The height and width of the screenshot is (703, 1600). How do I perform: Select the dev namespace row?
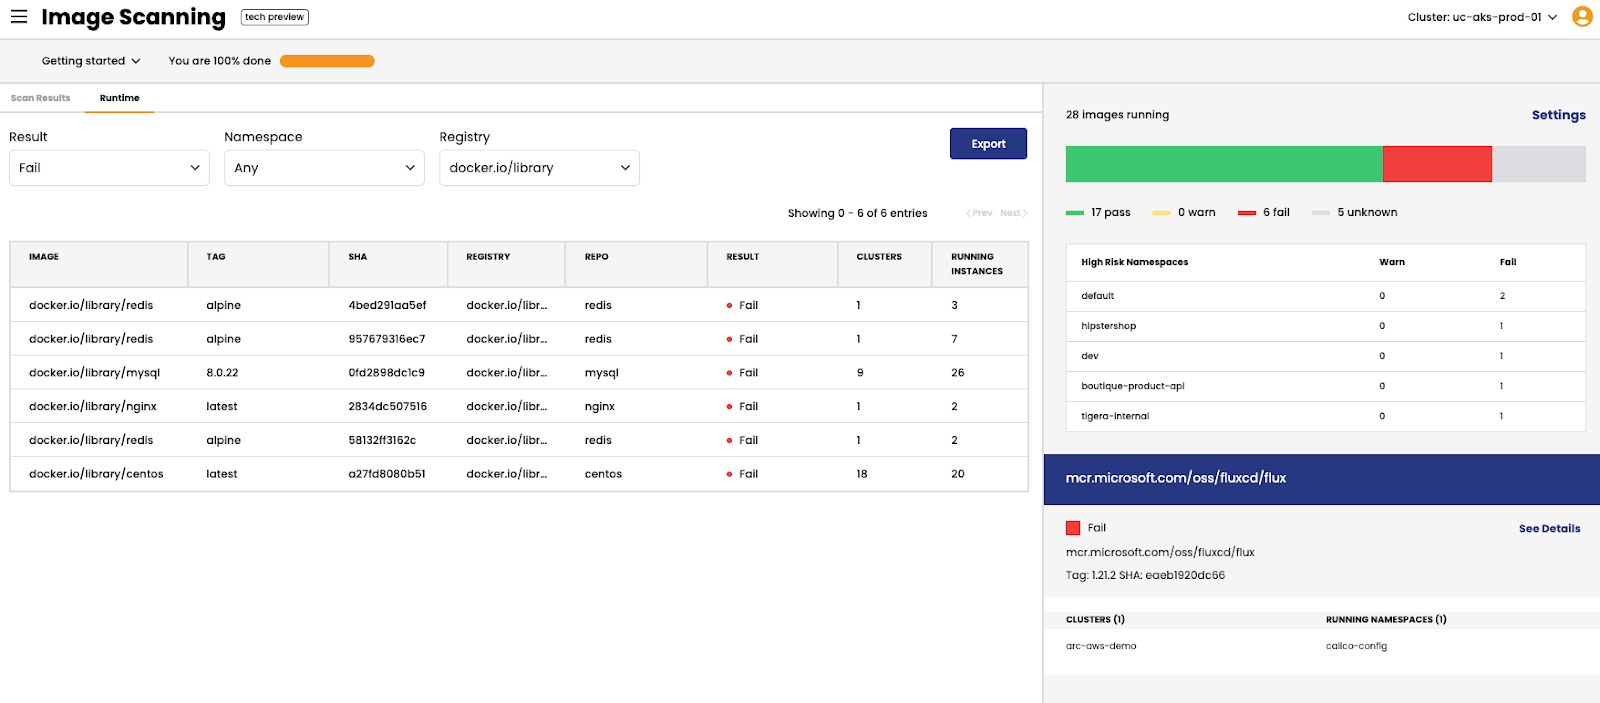click(x=1326, y=356)
